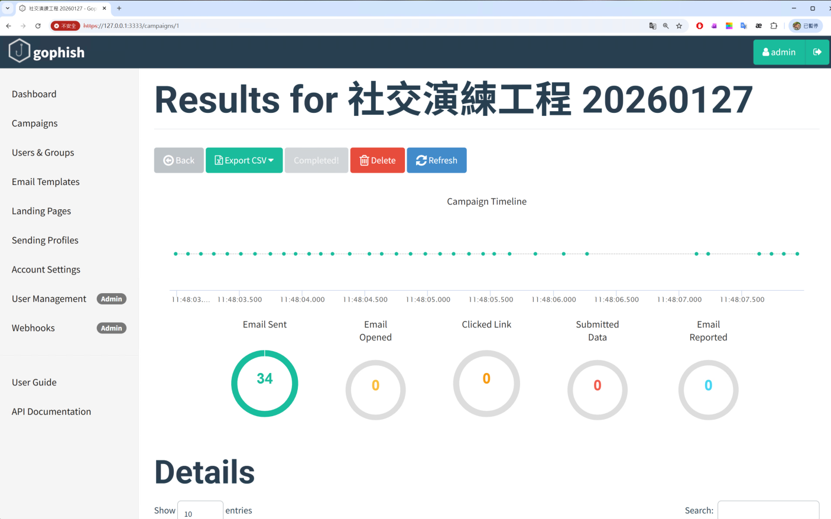Focus the table Search field
The width and height of the screenshot is (831, 519).
768,511
